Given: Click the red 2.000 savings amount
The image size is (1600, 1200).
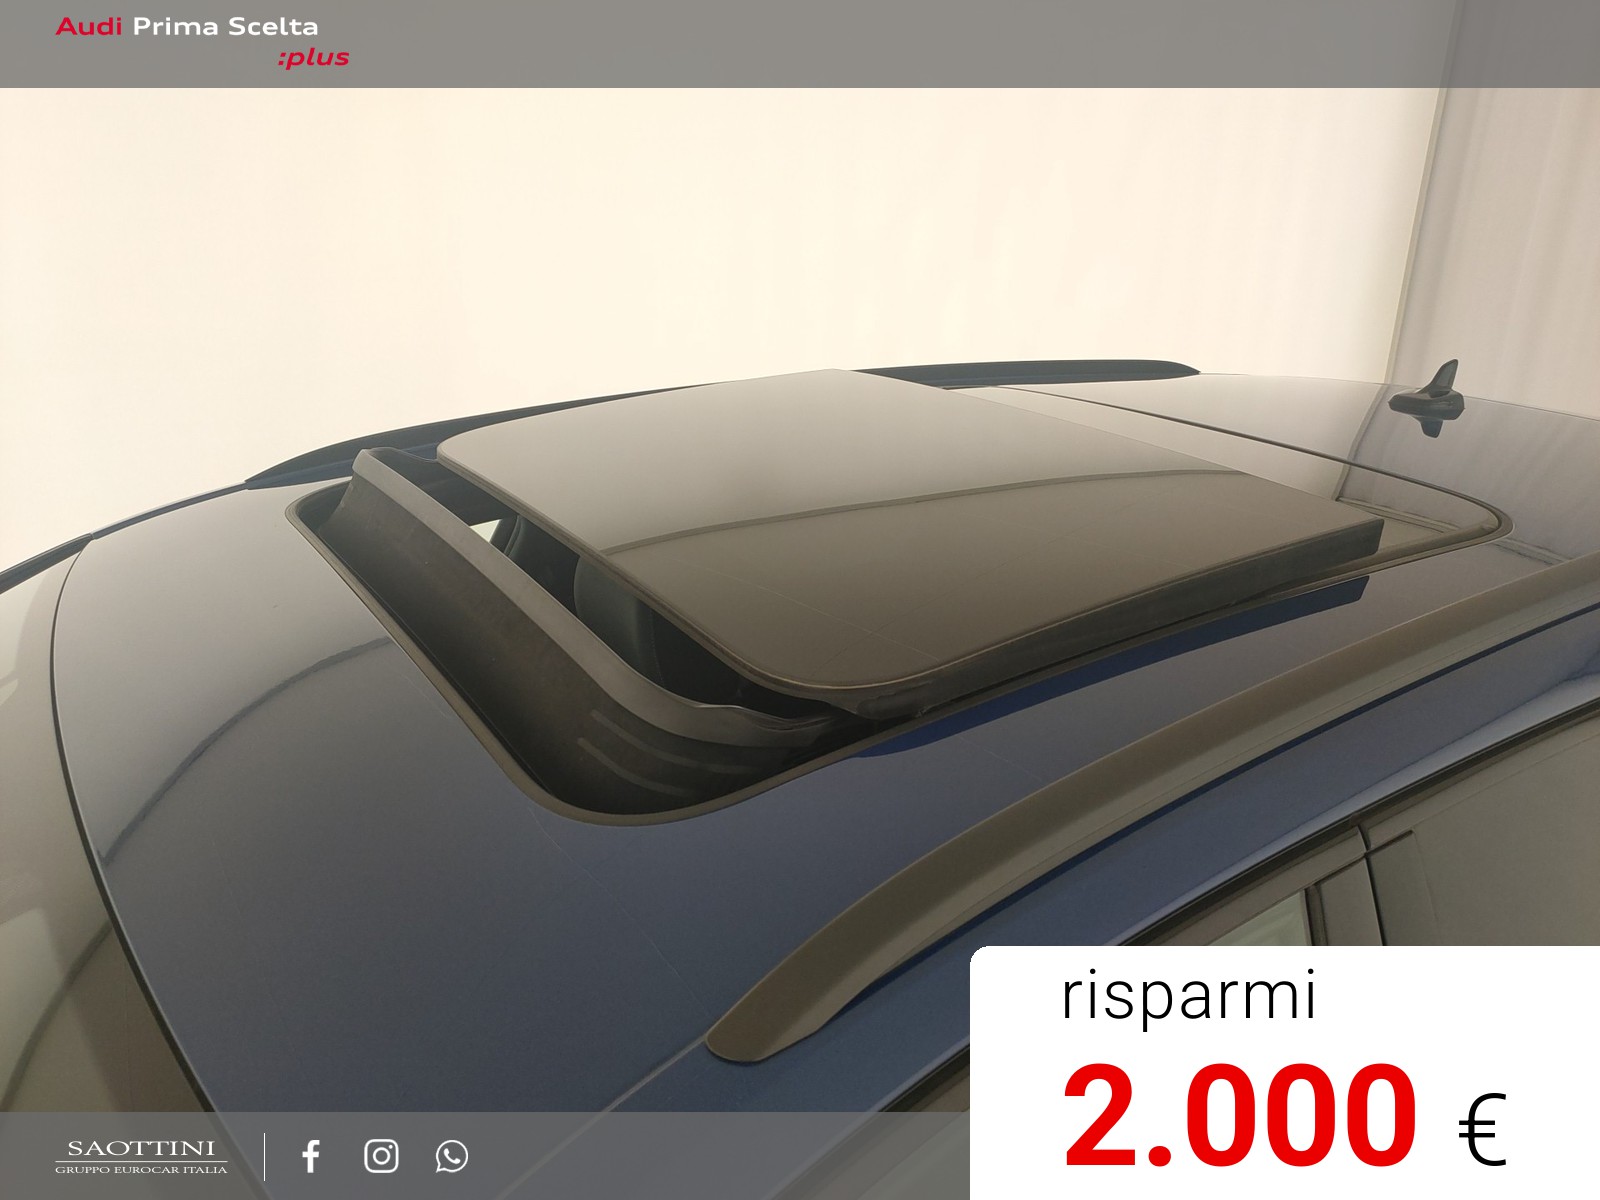Looking at the screenshot, I should click(1238, 1118).
